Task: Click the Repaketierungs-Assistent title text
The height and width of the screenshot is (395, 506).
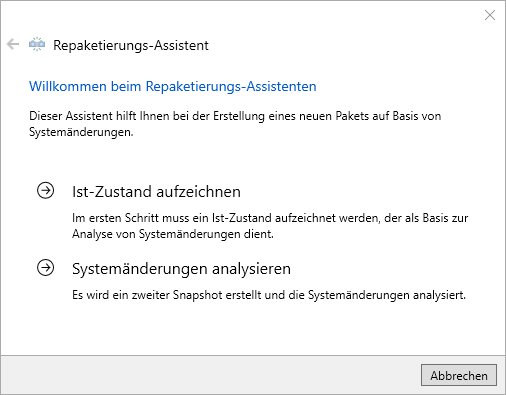Action: [x=131, y=45]
